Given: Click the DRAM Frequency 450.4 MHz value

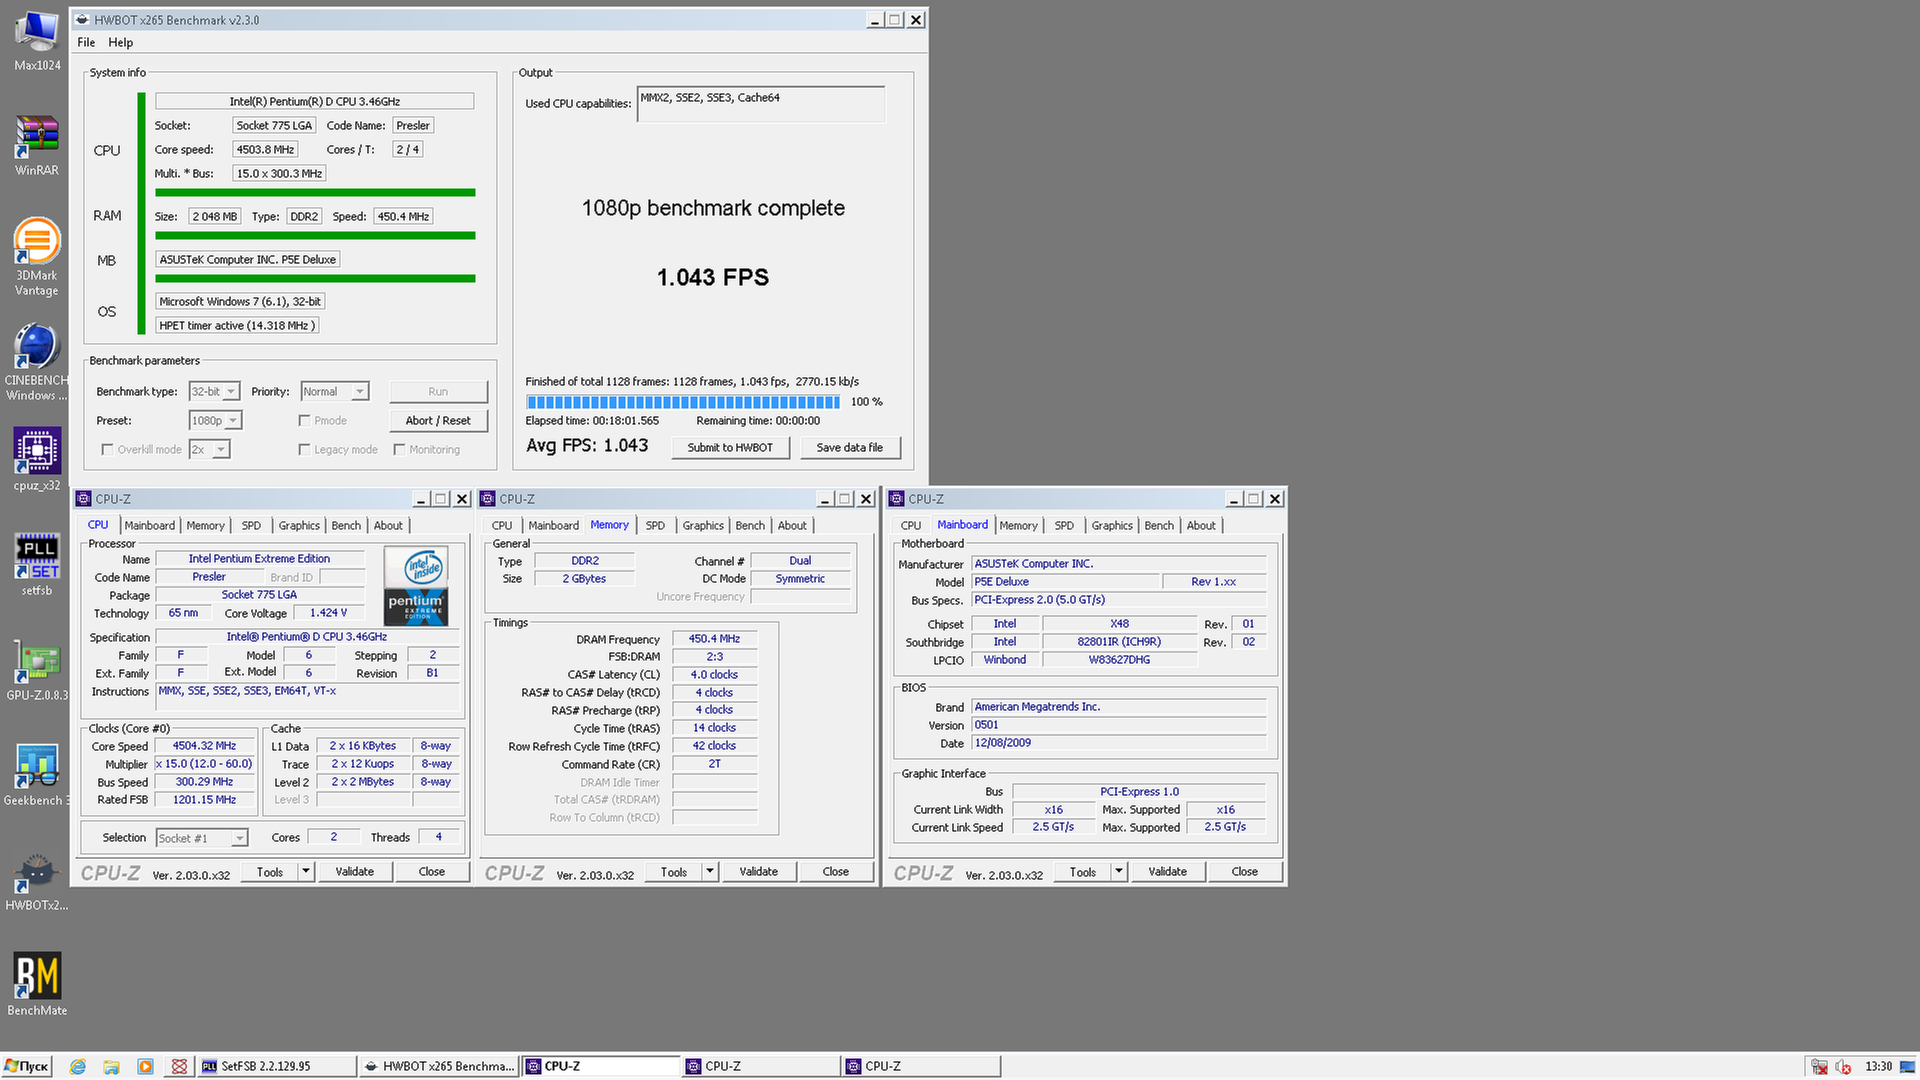Looking at the screenshot, I should [714, 639].
